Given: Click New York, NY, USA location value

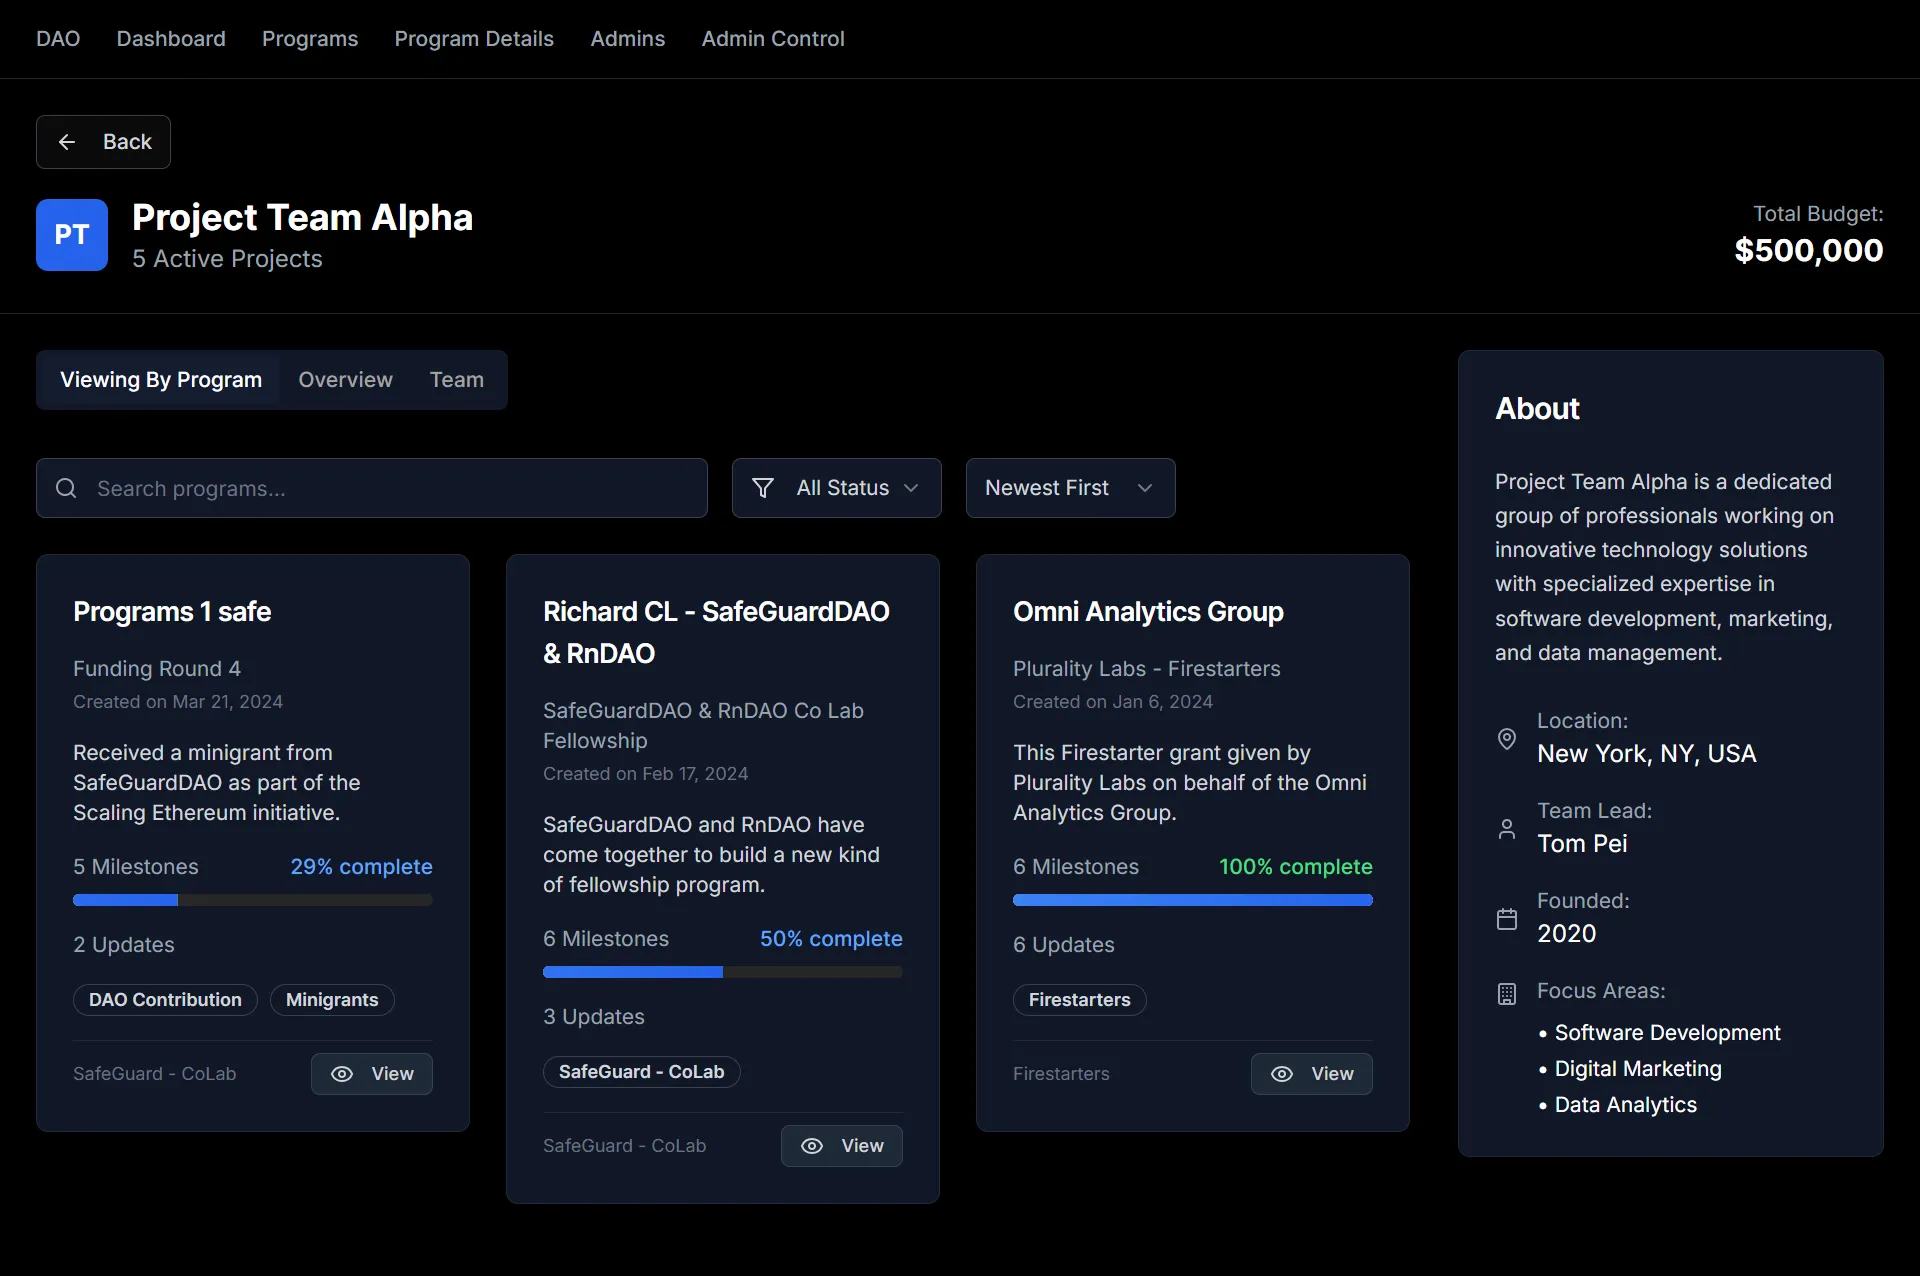Looking at the screenshot, I should tap(1646, 754).
